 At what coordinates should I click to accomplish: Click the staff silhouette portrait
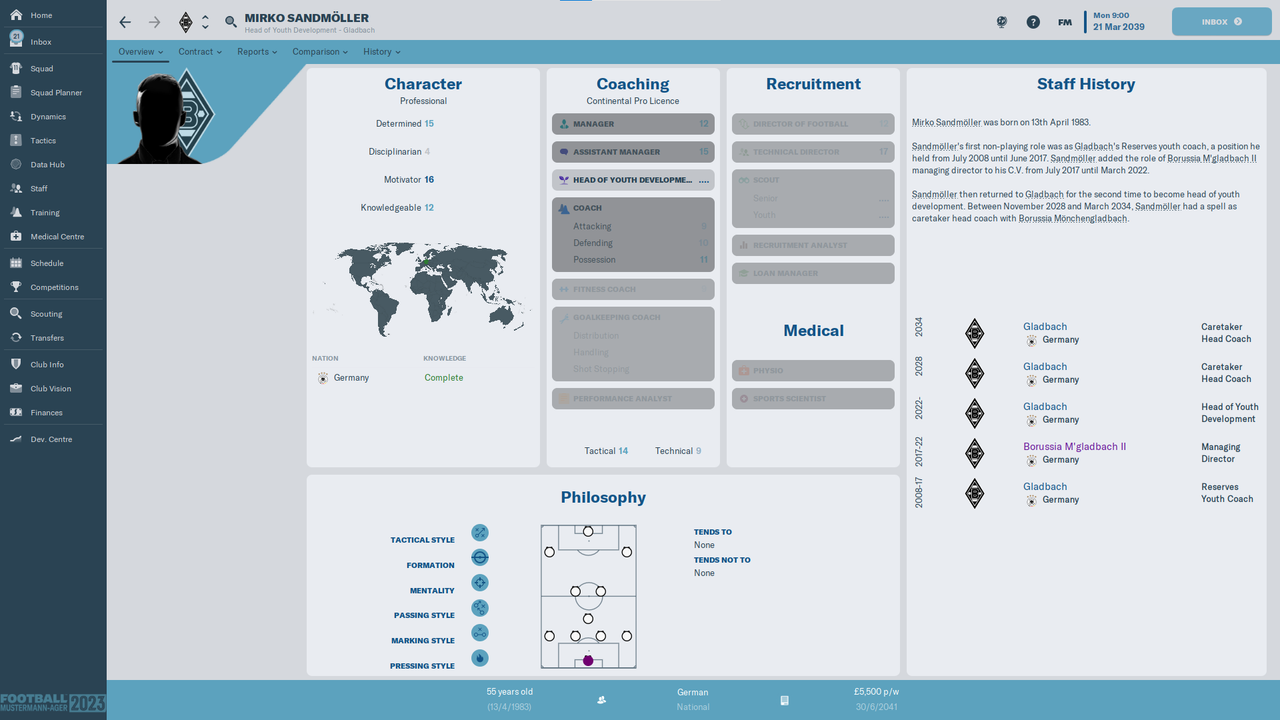pyautogui.click(x=161, y=118)
